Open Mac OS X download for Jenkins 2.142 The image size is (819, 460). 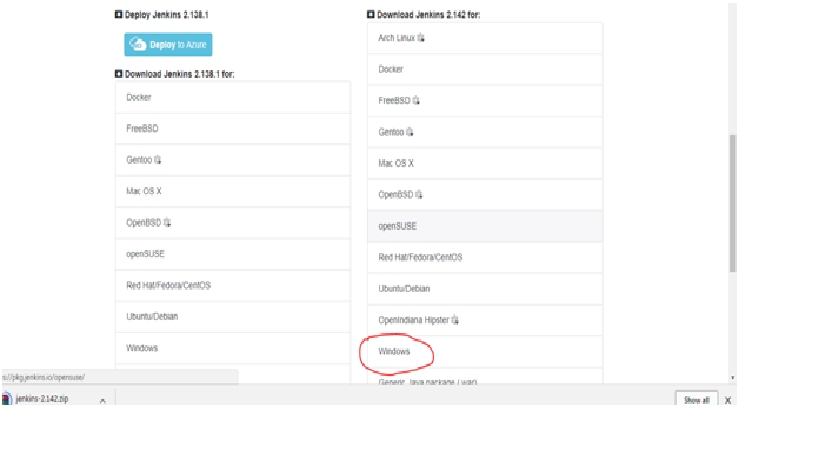click(485, 163)
